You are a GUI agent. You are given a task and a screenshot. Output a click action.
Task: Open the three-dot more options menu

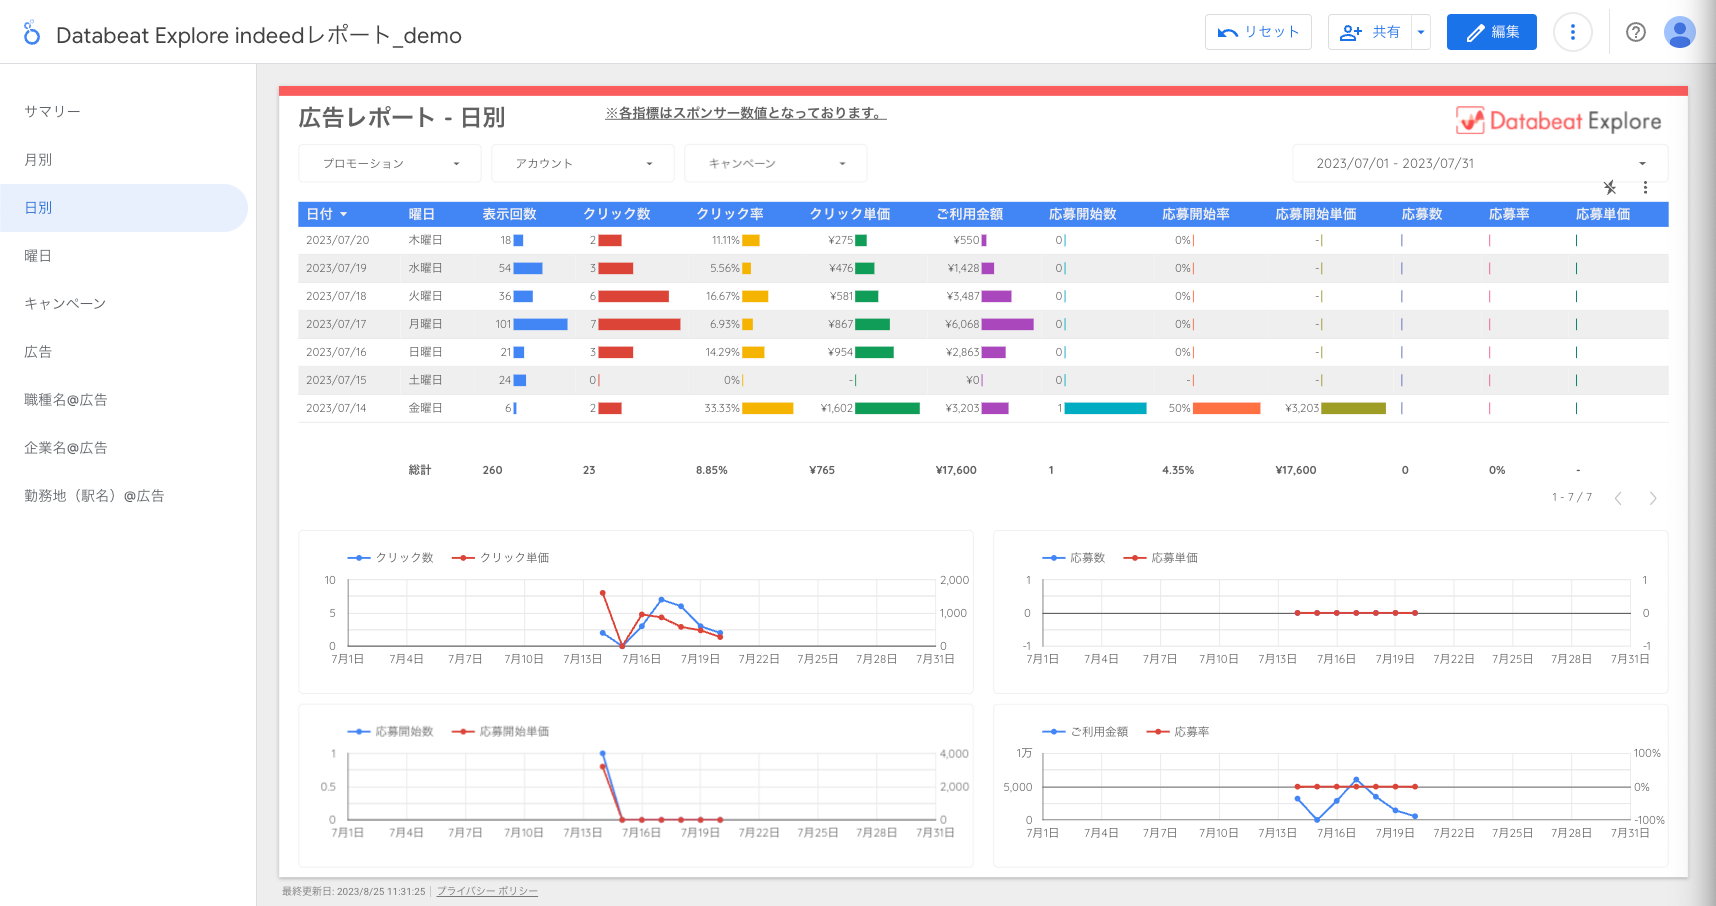(x=1572, y=33)
